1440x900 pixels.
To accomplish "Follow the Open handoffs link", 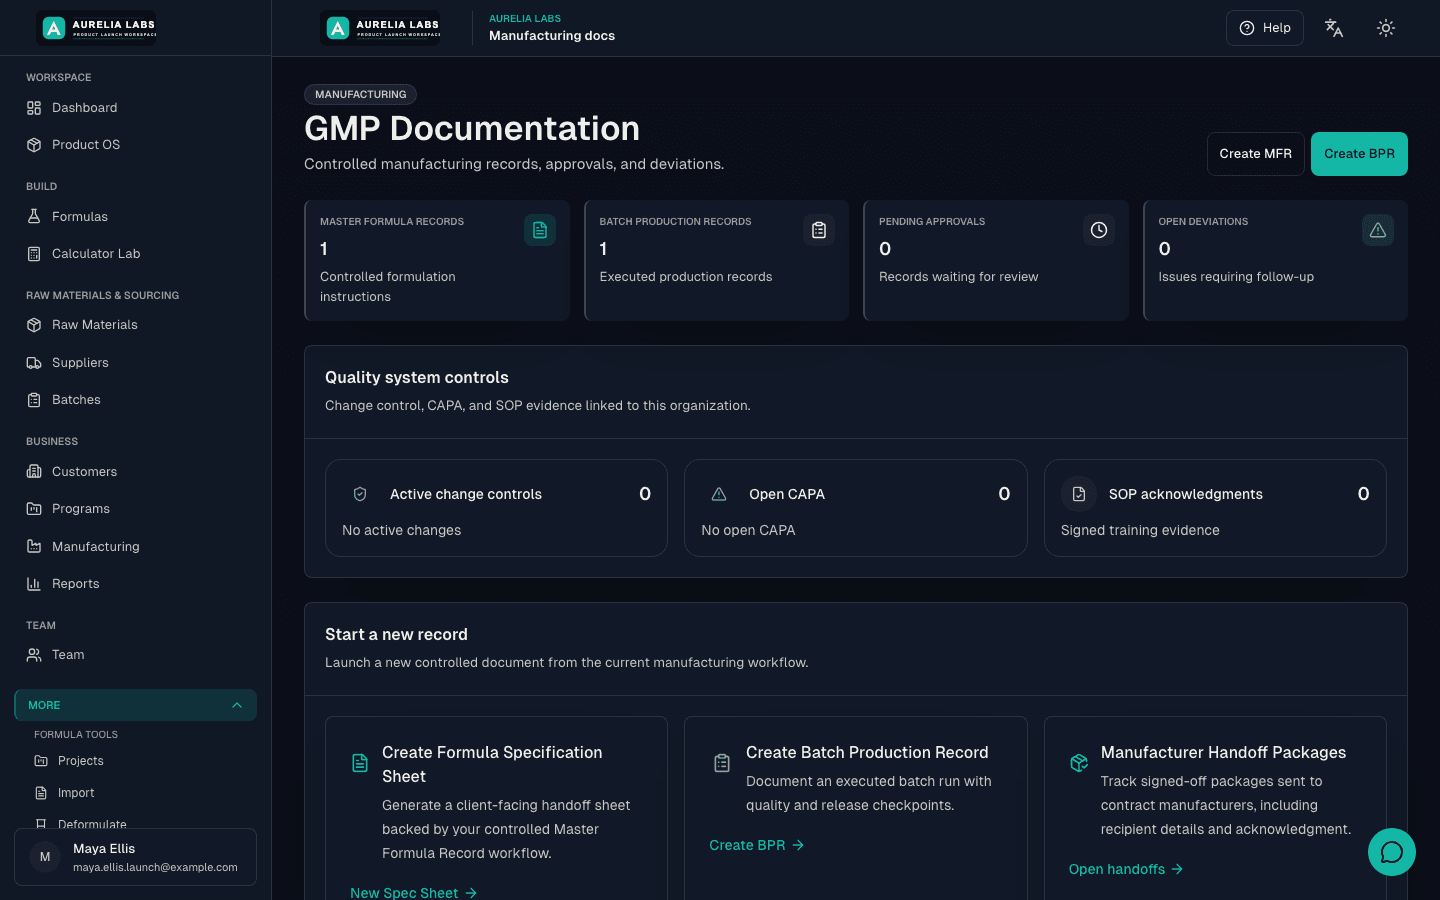I will click(x=1126, y=869).
